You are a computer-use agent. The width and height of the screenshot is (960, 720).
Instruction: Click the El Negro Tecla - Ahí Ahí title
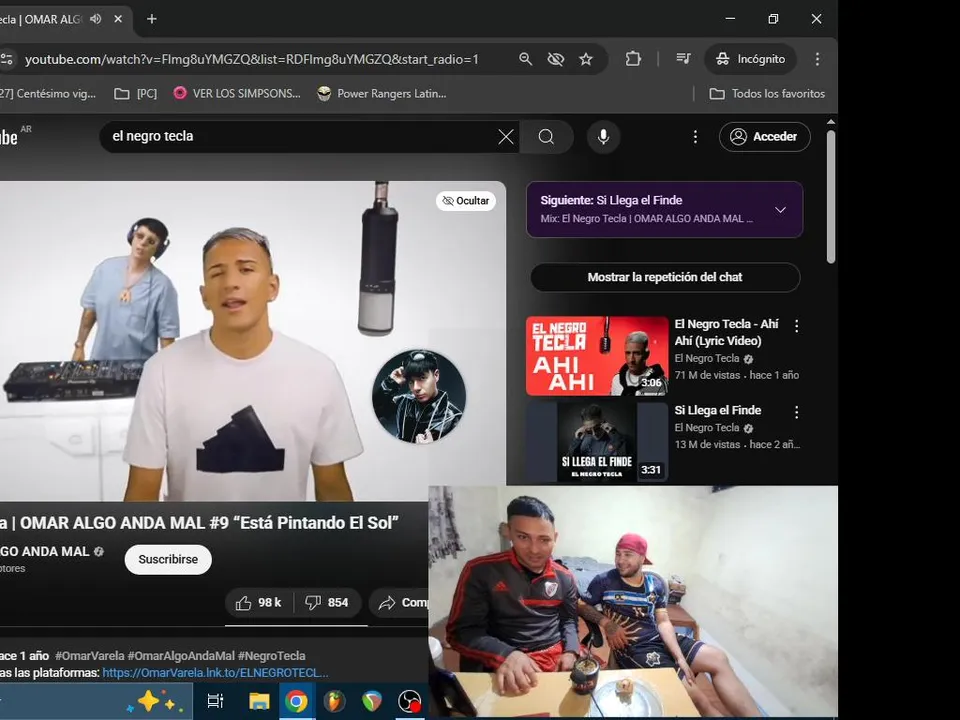pyautogui.click(x=726, y=332)
